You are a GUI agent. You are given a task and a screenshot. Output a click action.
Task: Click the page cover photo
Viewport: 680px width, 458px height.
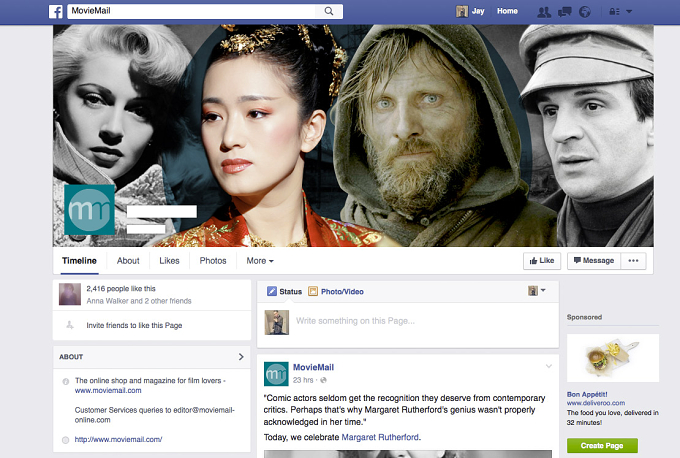pyautogui.click(x=353, y=135)
